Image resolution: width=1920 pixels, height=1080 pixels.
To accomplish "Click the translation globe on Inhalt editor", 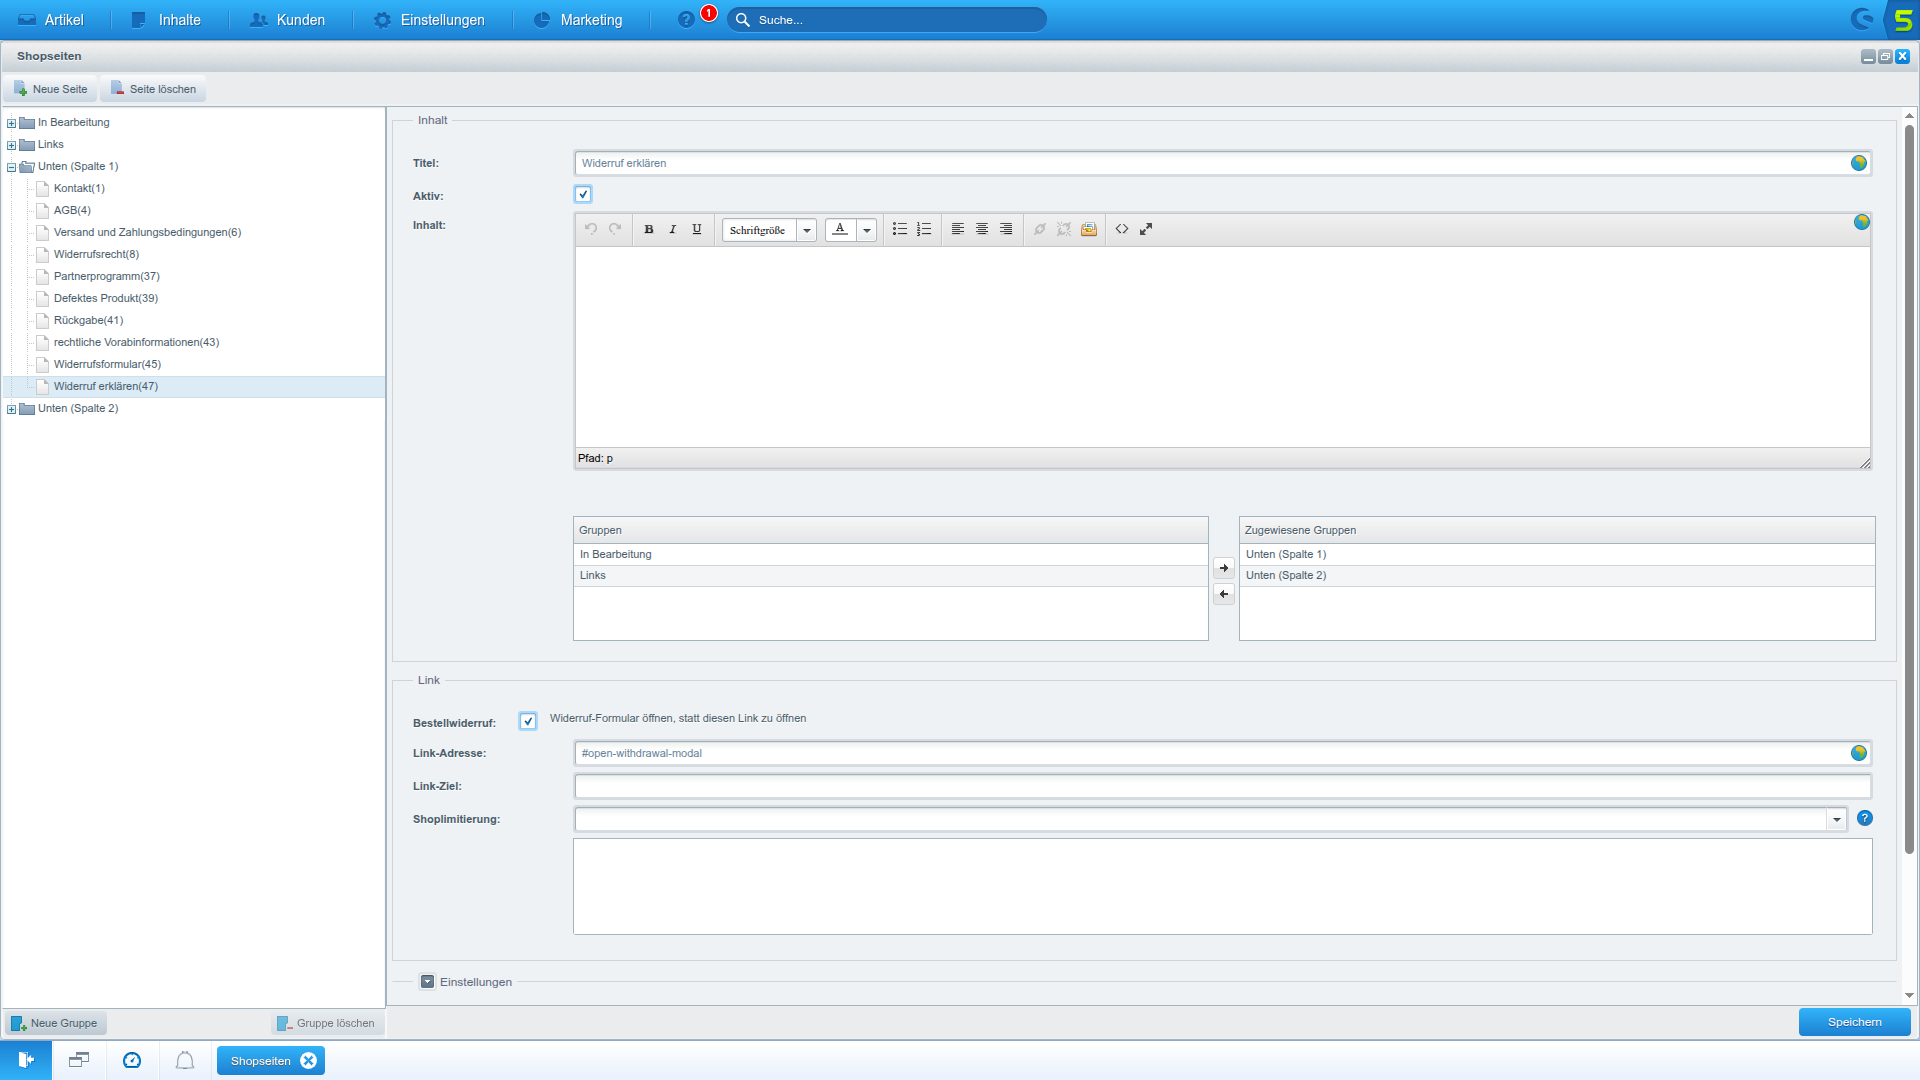I will pyautogui.click(x=1862, y=222).
